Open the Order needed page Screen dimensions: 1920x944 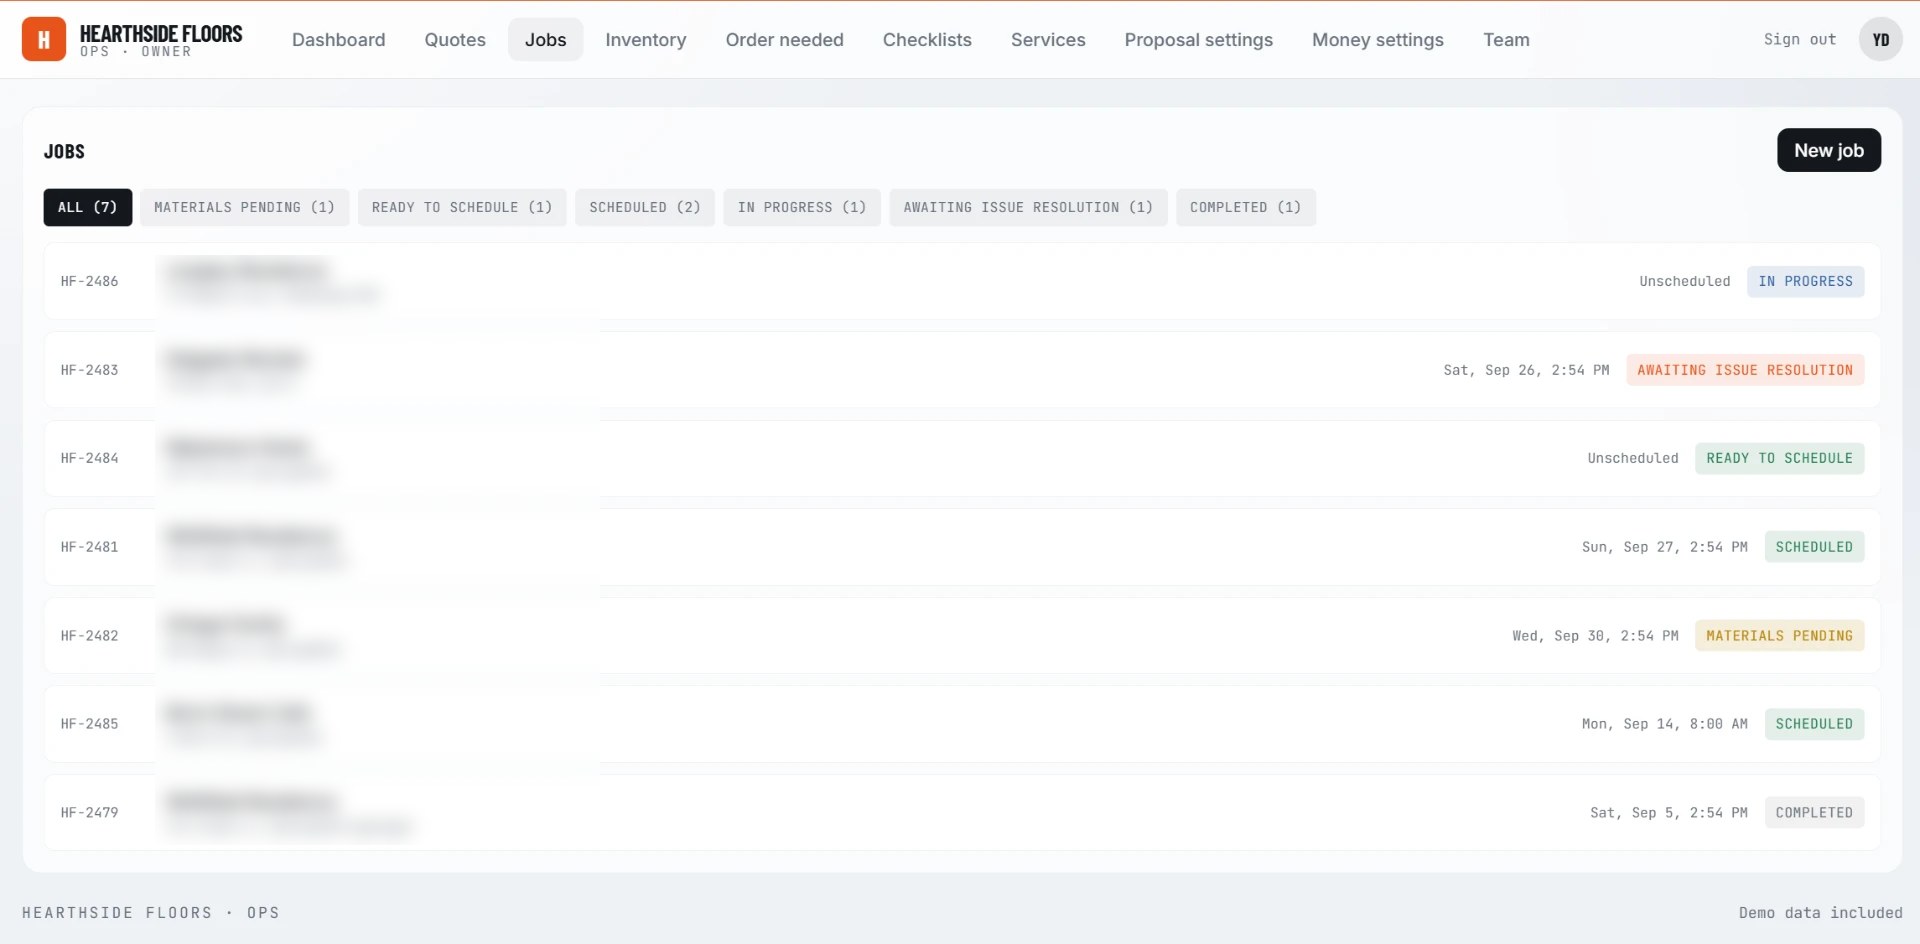pyautogui.click(x=784, y=40)
